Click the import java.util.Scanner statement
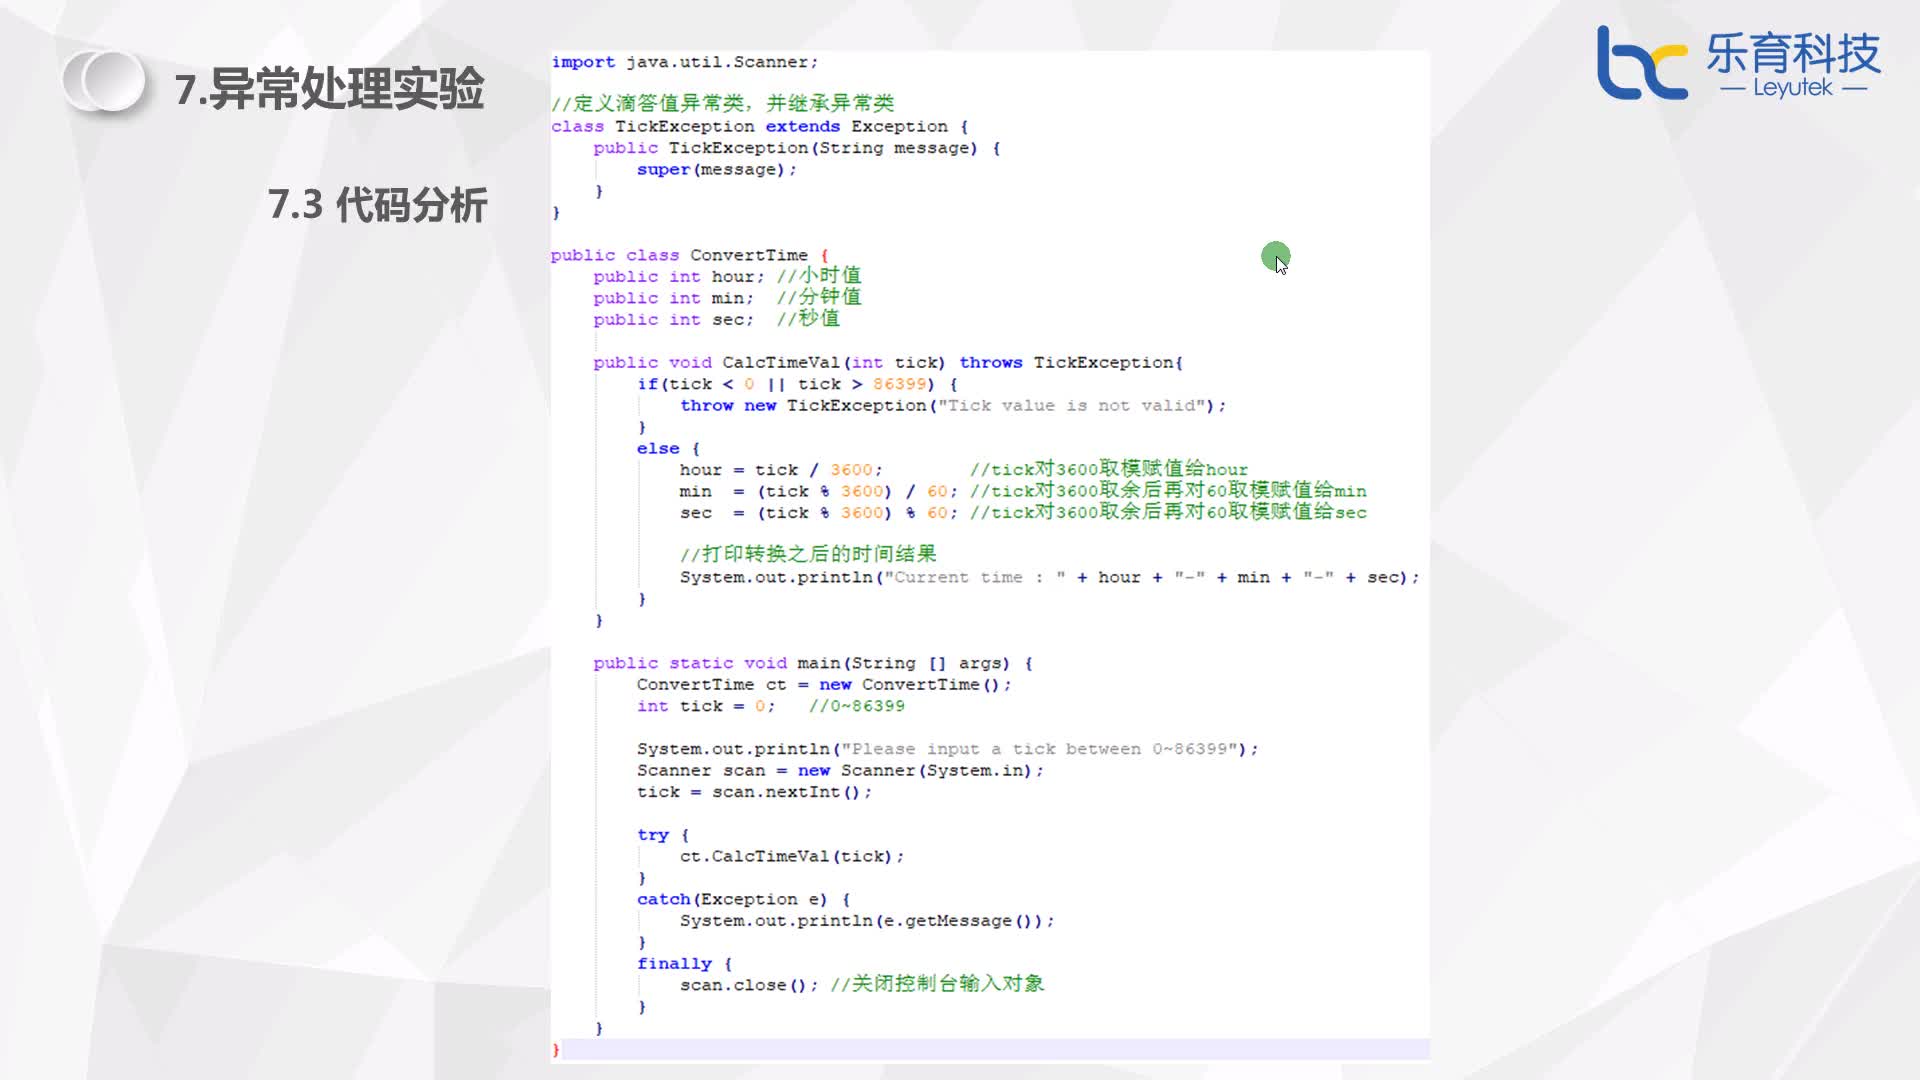Image resolution: width=1920 pixels, height=1080 pixels. pyautogui.click(x=683, y=61)
